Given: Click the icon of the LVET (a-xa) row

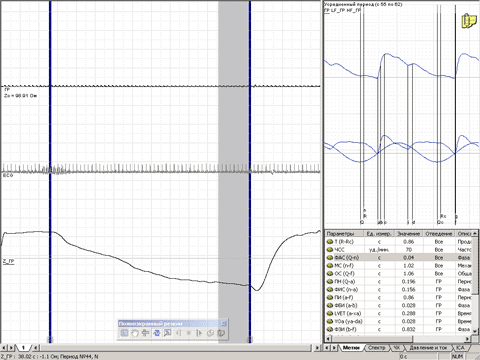Looking at the screenshot, I should 330,313.
